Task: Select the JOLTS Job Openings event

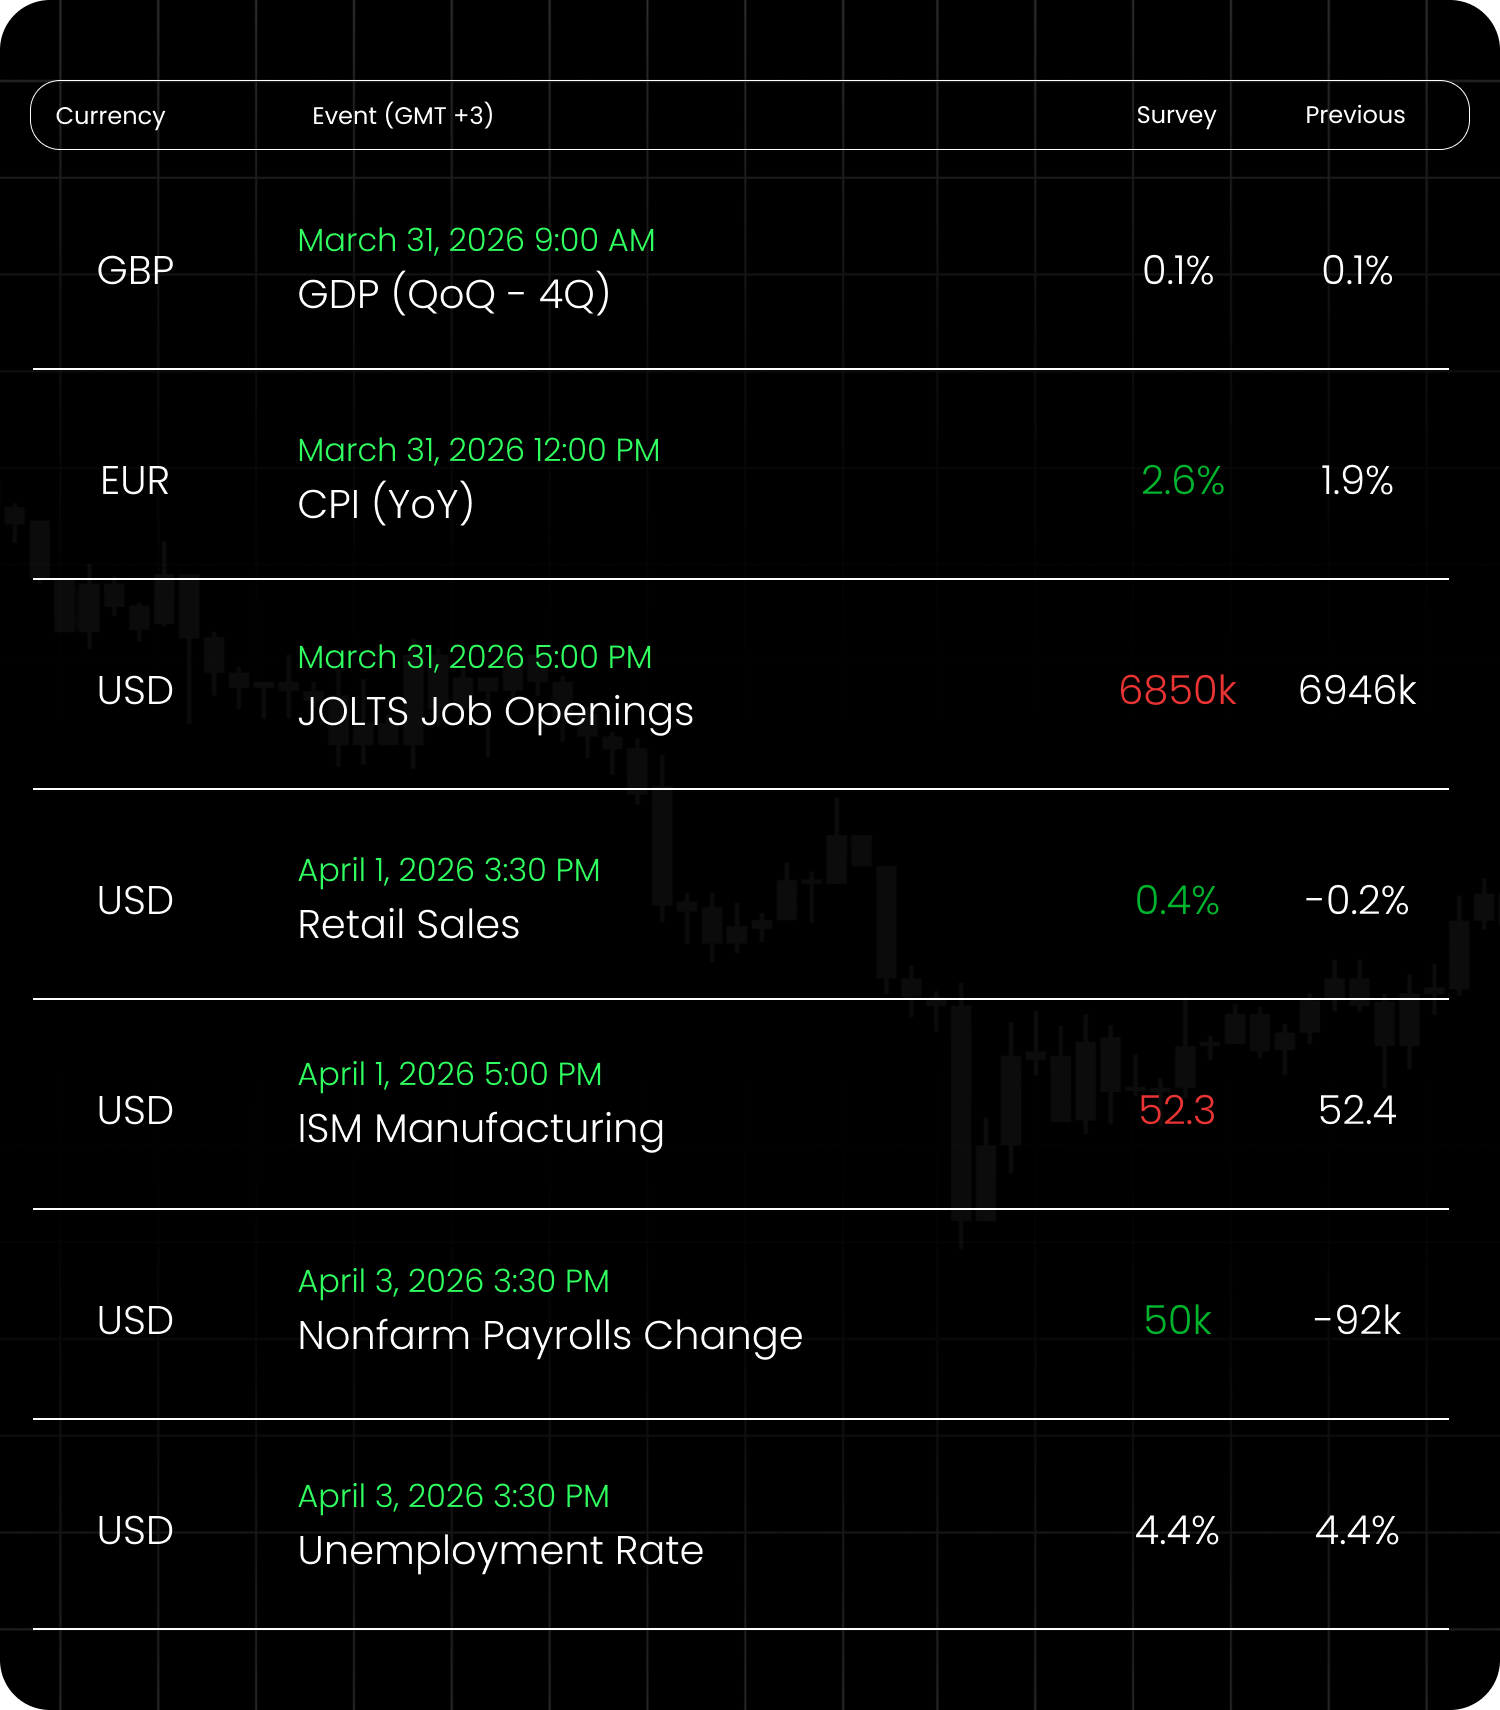Action: (495, 712)
